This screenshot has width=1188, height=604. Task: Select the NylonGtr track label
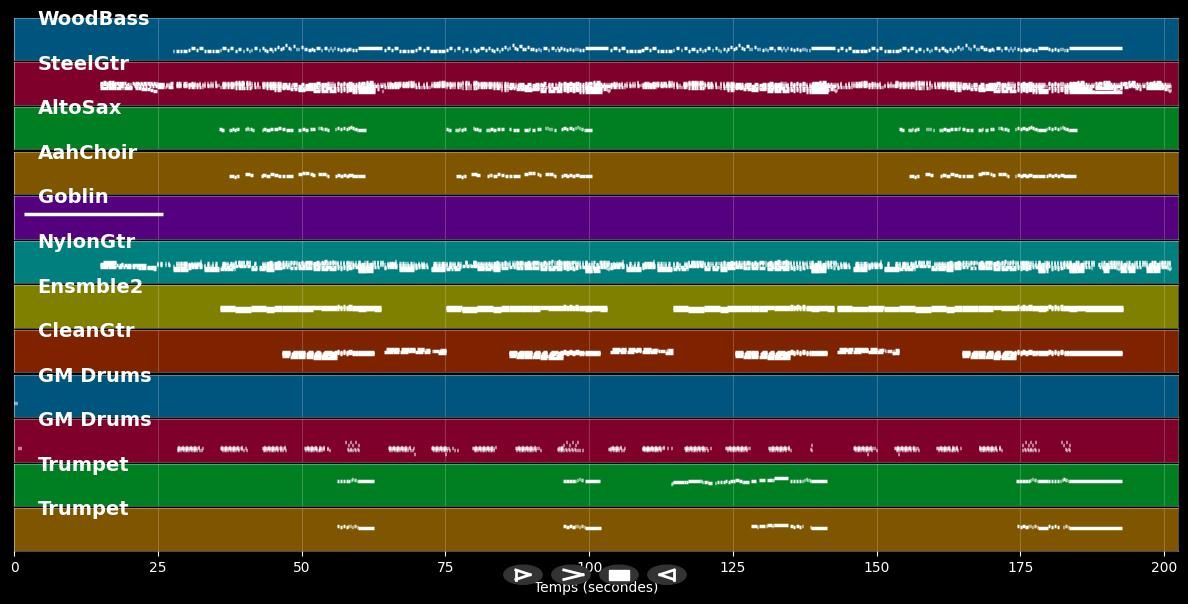(86, 242)
